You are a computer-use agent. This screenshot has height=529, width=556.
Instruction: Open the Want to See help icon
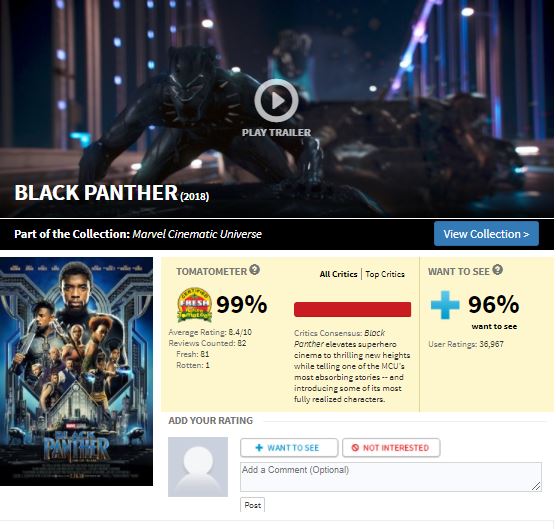[497, 270]
